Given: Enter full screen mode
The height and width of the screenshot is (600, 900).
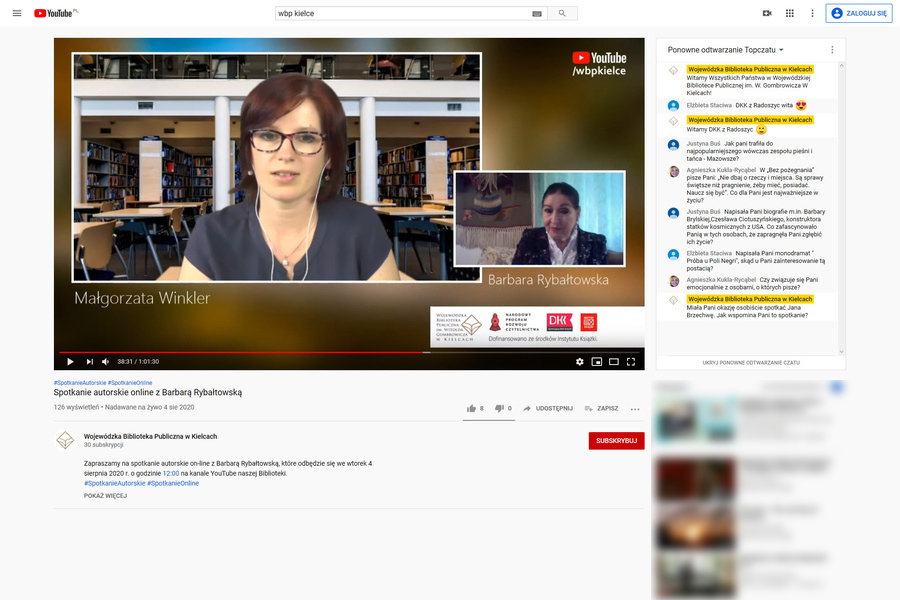Looking at the screenshot, I should click(x=631, y=362).
